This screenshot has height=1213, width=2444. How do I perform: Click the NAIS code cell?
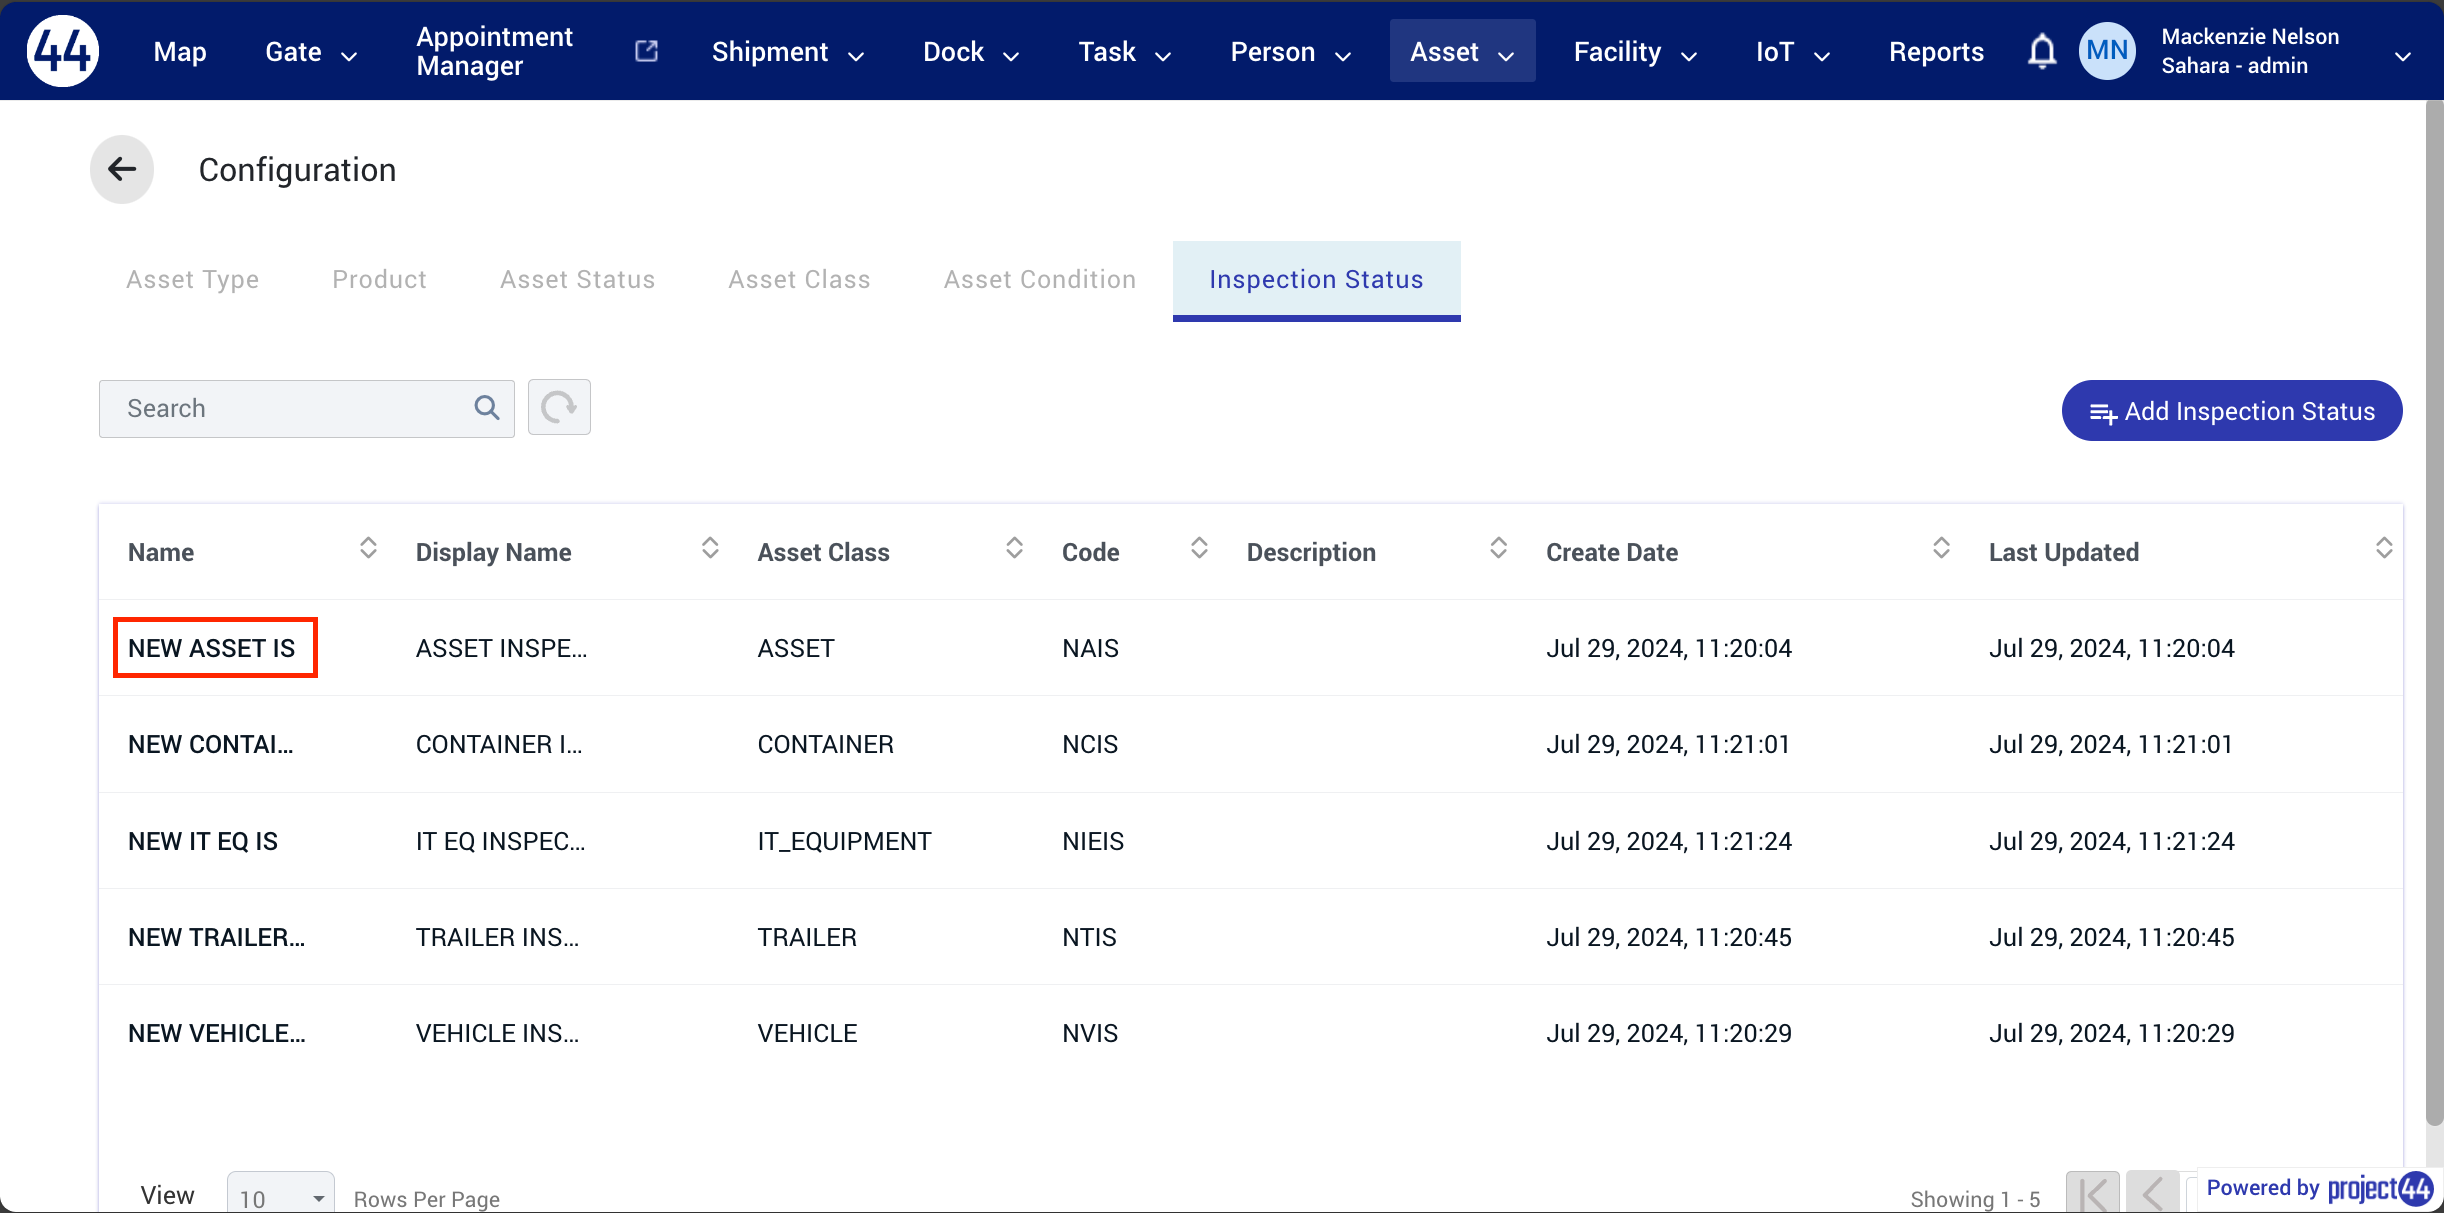(1090, 648)
